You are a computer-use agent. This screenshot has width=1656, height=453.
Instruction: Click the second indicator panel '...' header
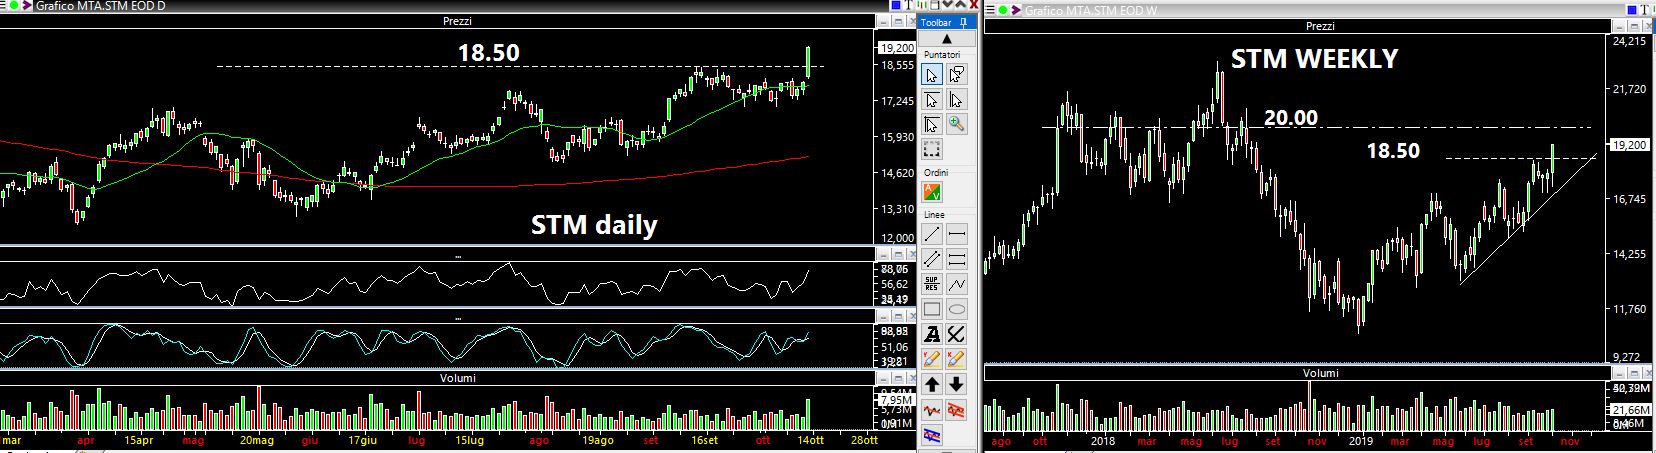coord(456,318)
